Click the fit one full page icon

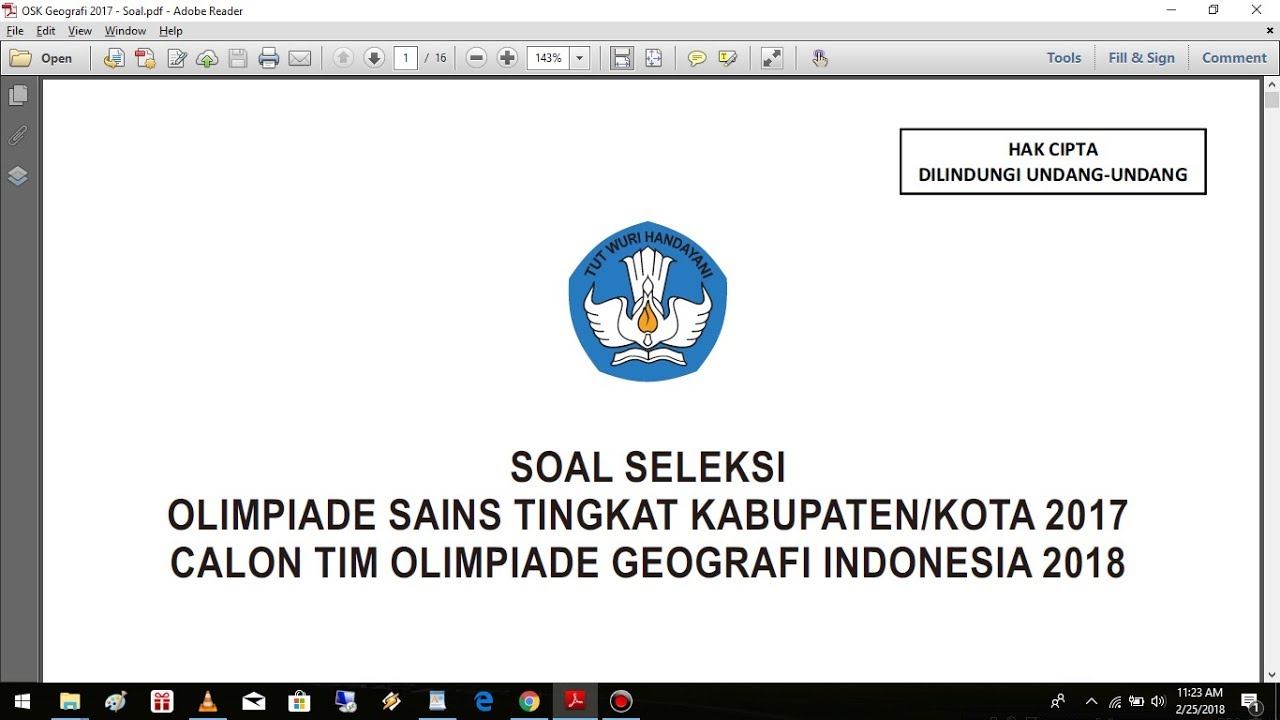tap(653, 58)
